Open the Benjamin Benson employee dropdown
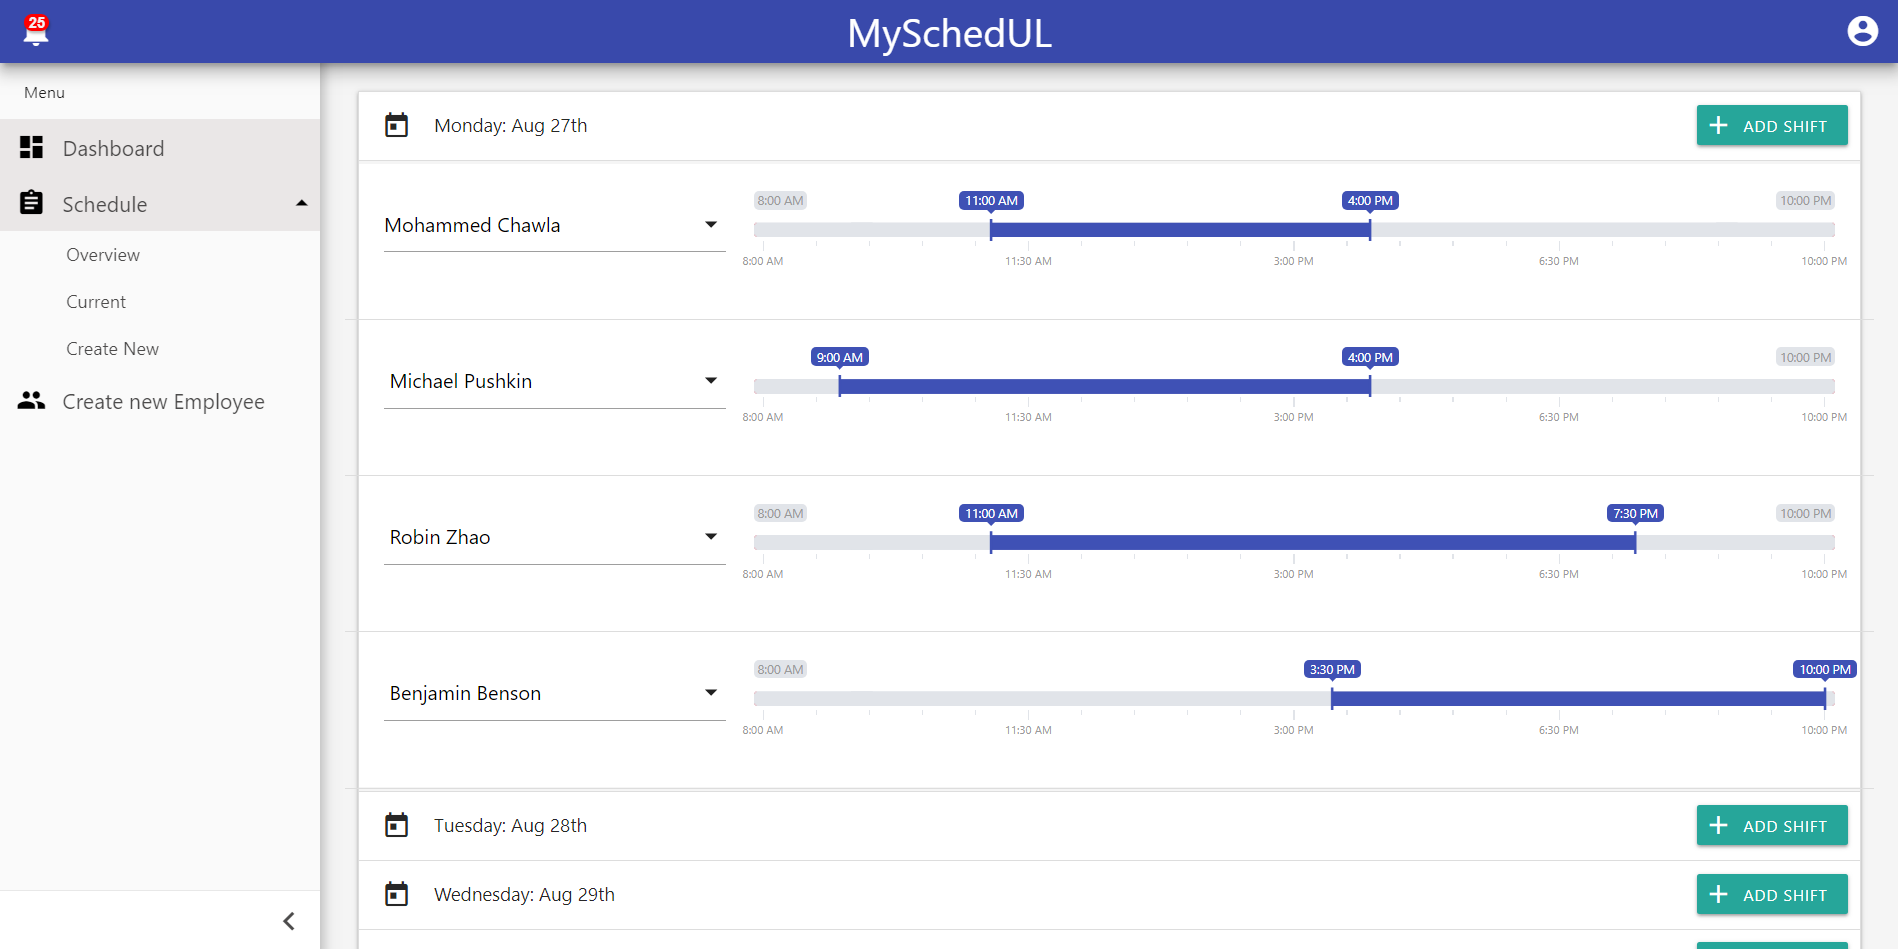 coord(555,693)
